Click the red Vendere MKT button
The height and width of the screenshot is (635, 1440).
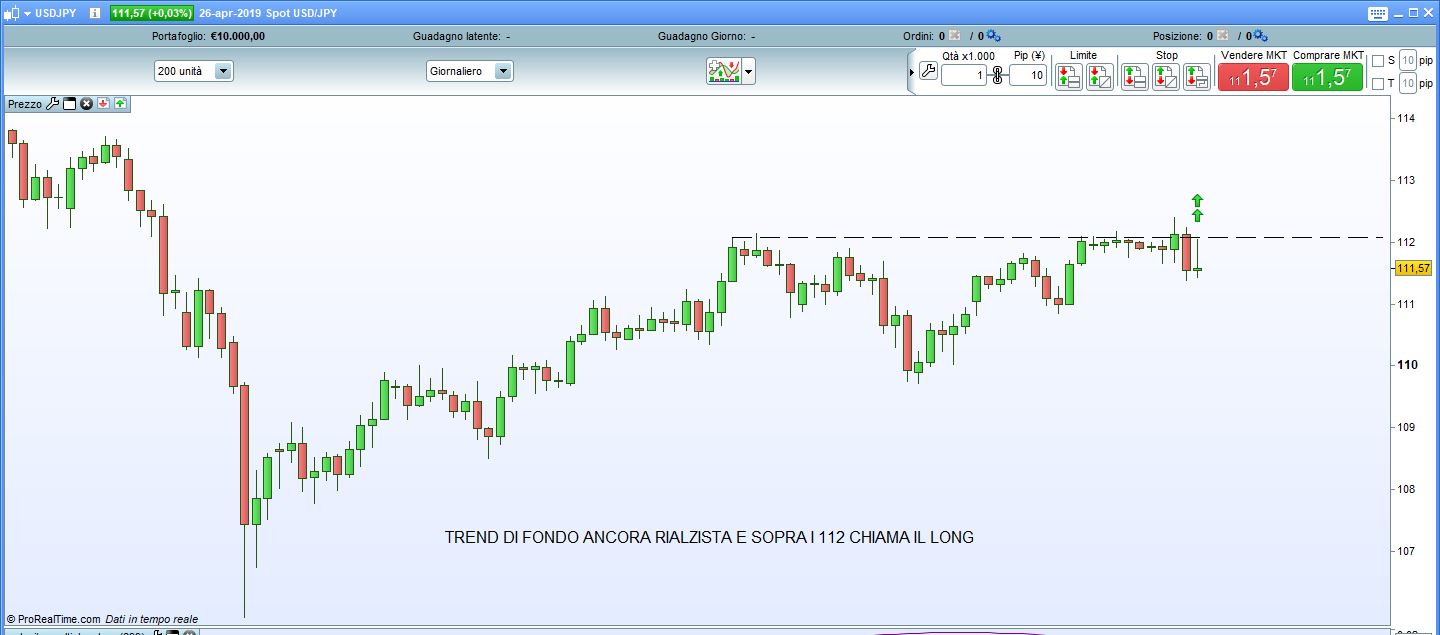(1253, 78)
